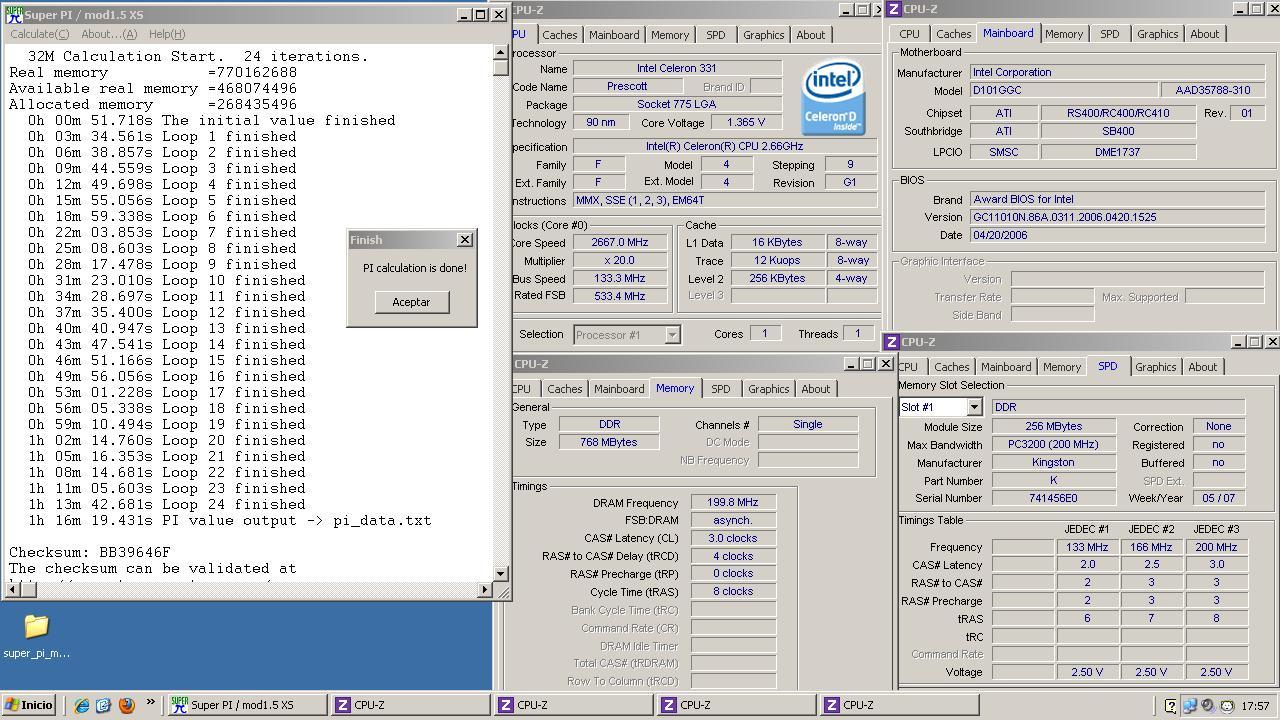Switch to CPU tab in Mainboard CPU-Z window
Image resolution: width=1280 pixels, height=720 pixels.
coord(909,34)
